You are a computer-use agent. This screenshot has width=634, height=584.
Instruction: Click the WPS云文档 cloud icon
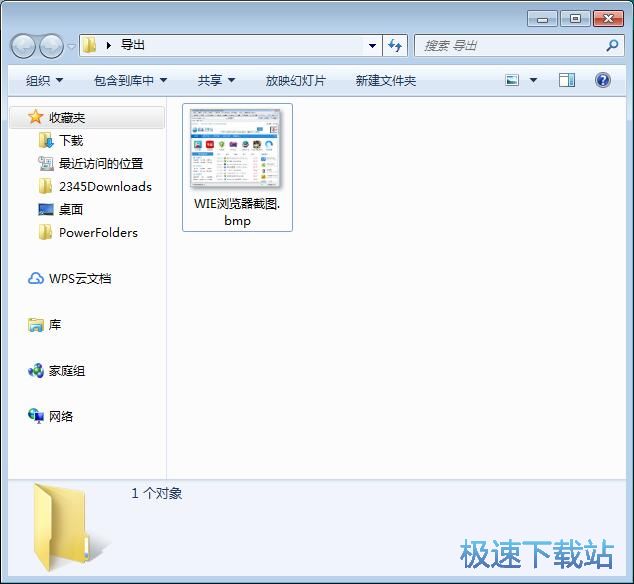click(36, 278)
